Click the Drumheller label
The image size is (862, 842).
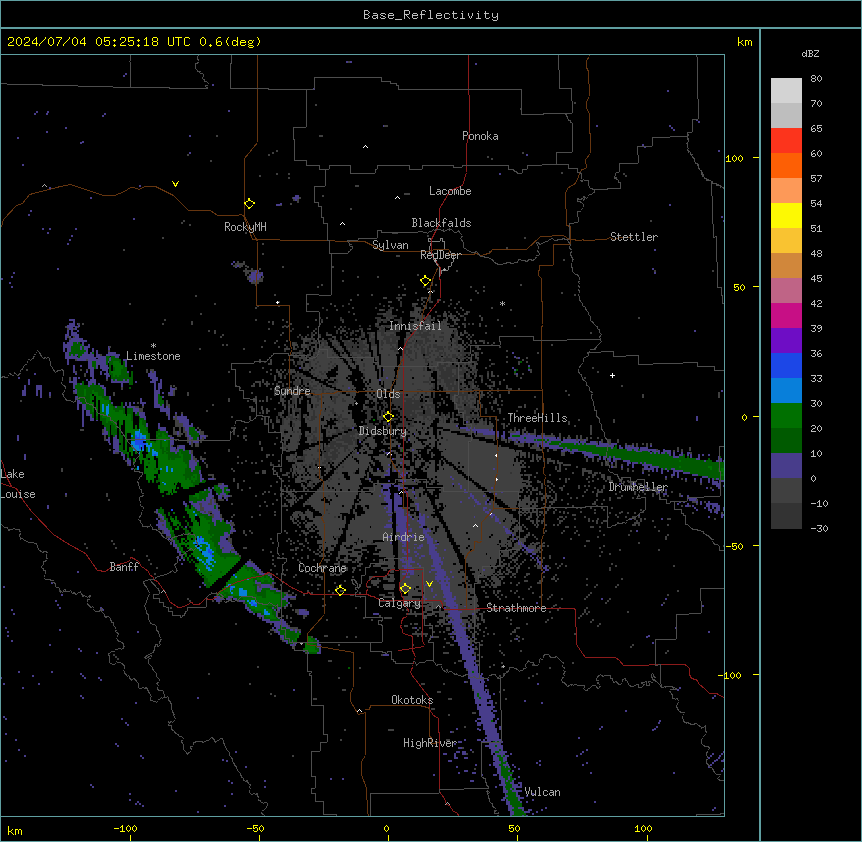pyautogui.click(x=638, y=487)
